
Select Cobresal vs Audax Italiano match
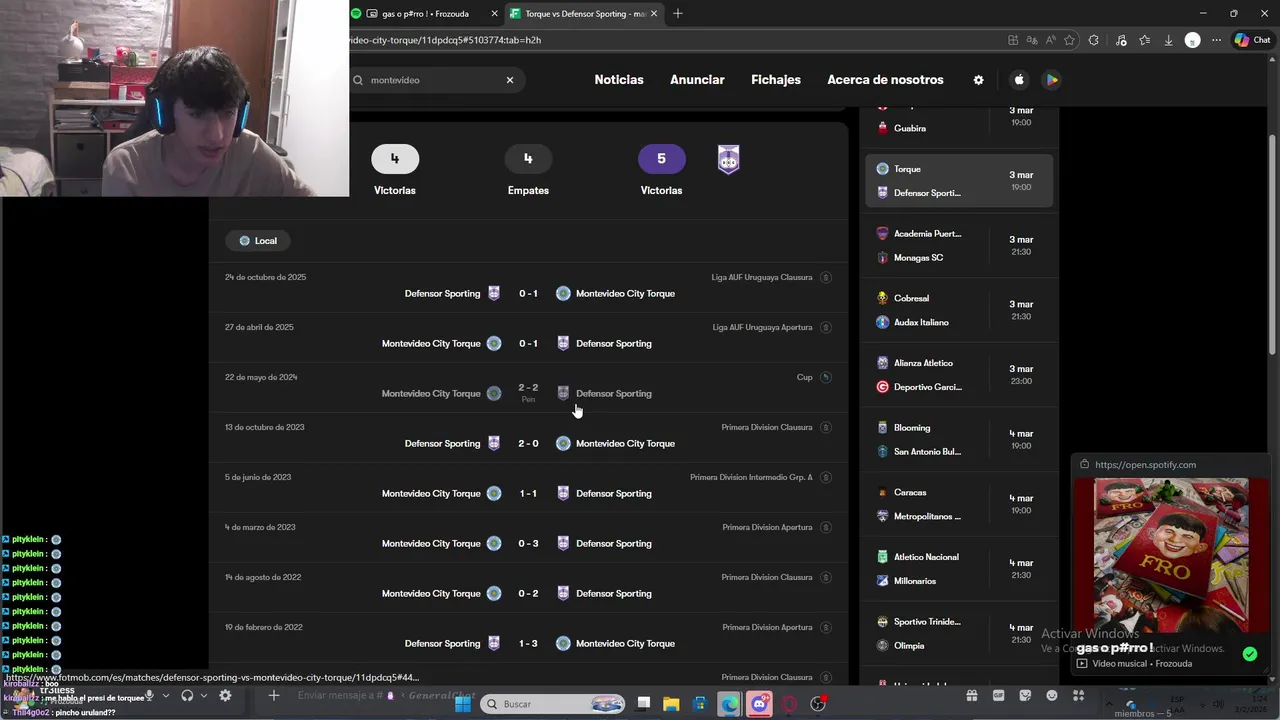click(959, 310)
